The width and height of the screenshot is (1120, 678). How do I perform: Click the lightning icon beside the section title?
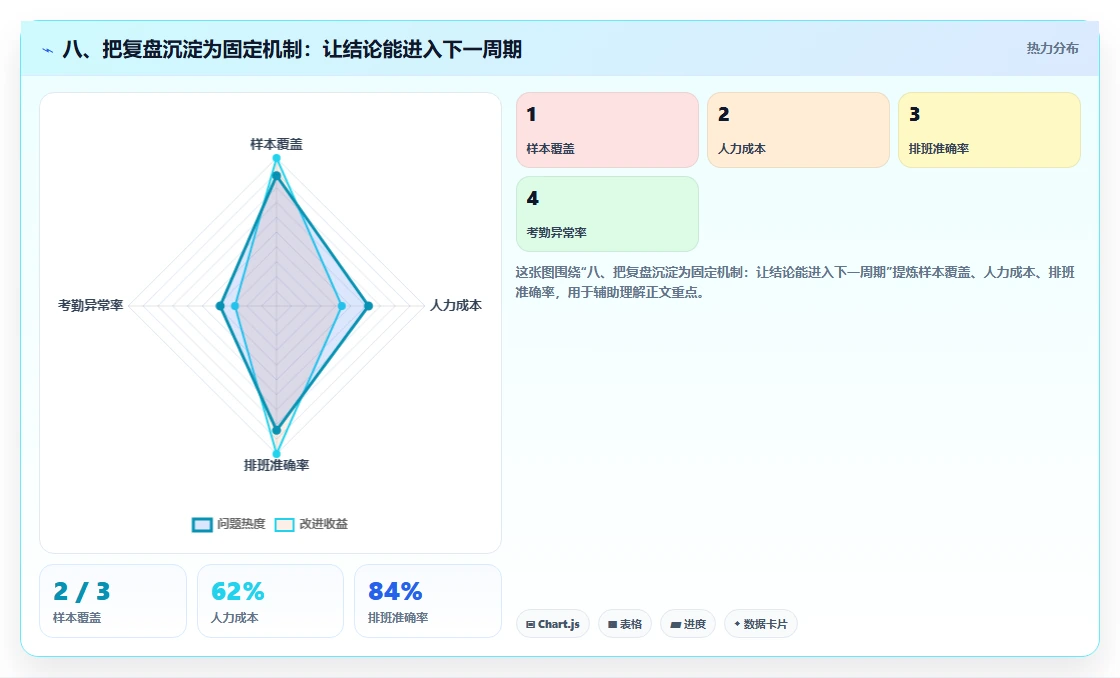[48, 50]
